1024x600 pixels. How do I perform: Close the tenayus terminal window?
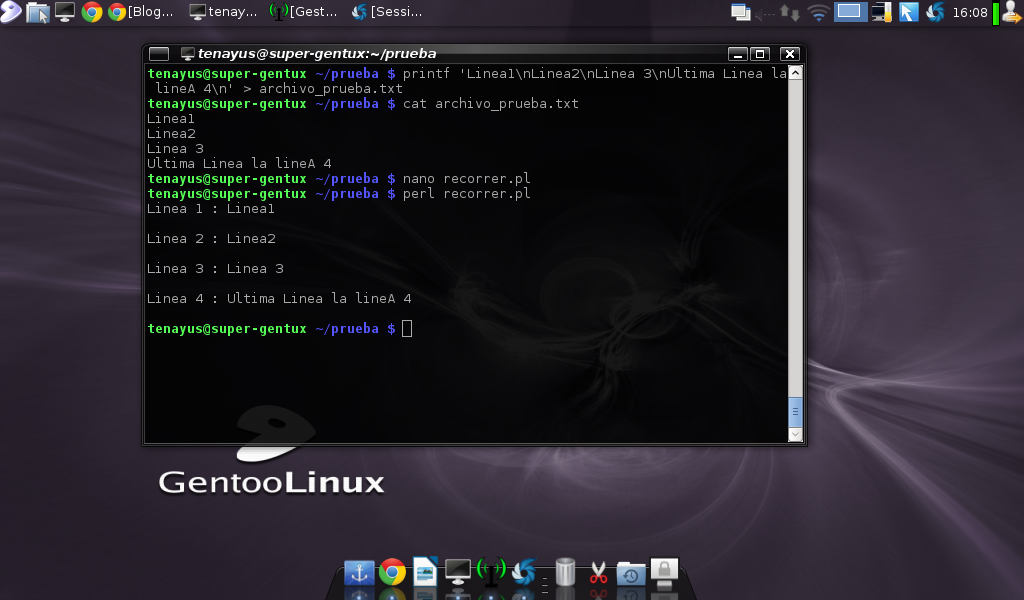(790, 54)
